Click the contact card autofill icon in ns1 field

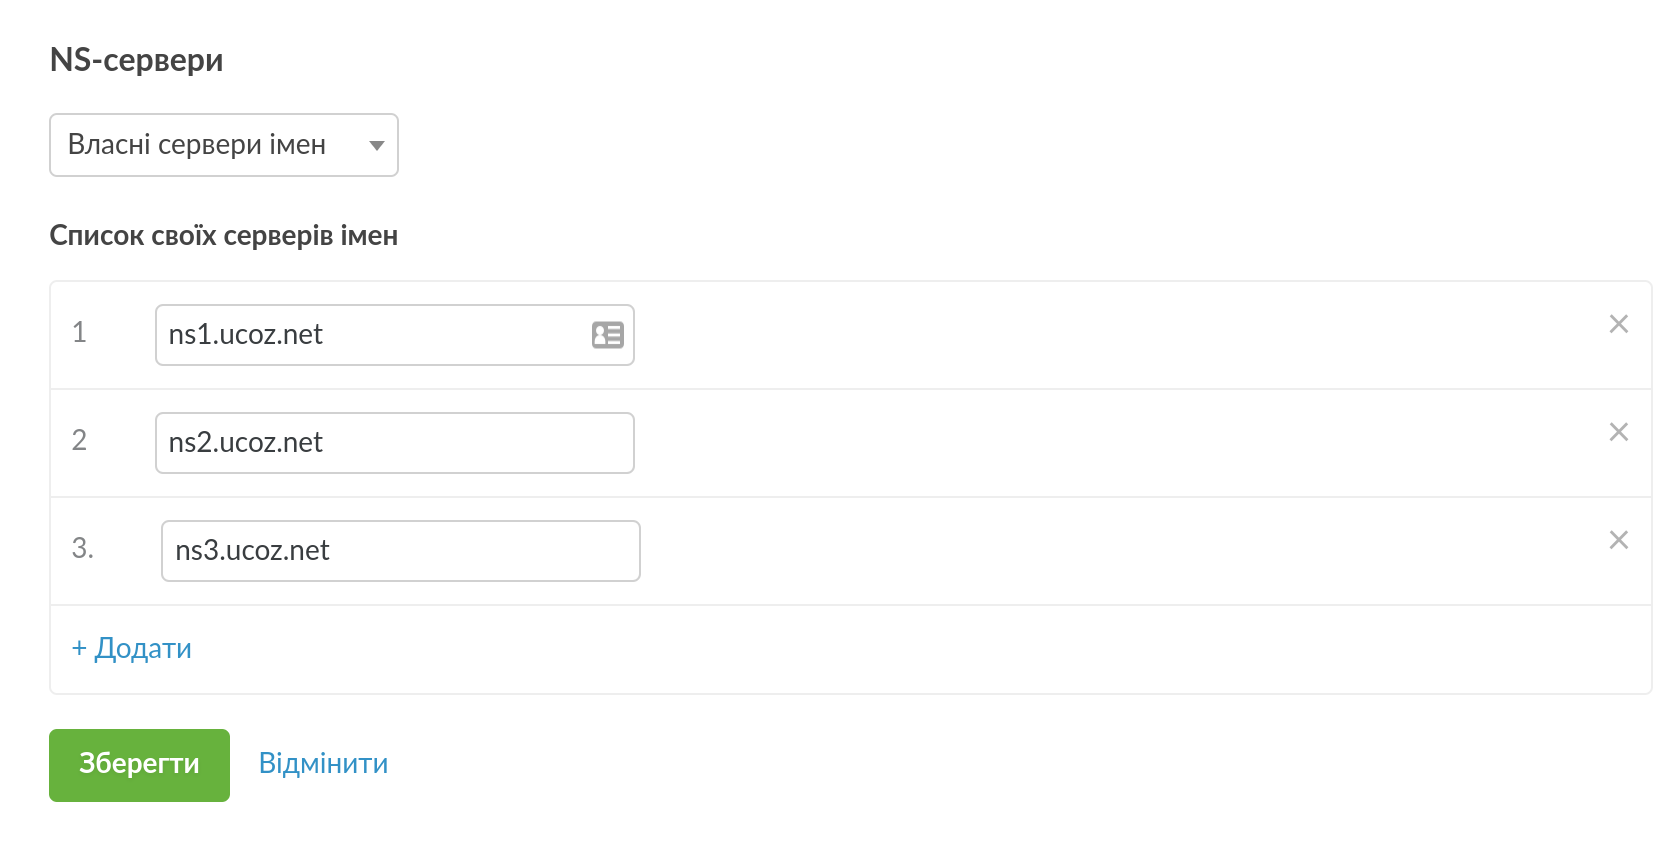607,334
